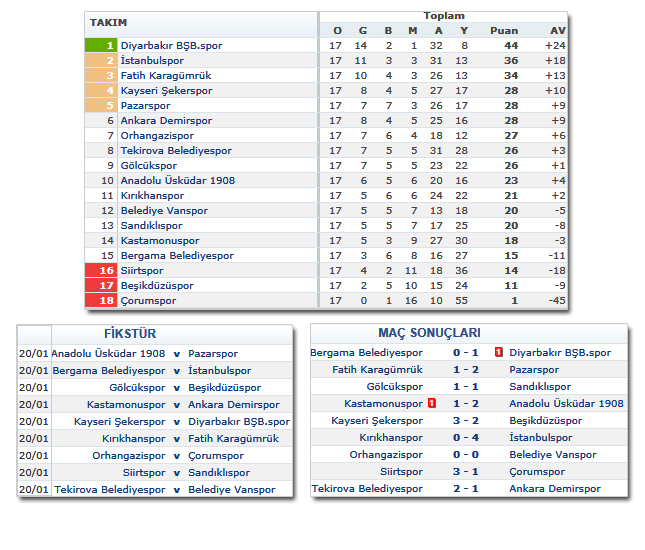Viewport: 645px width, 550px height.
Task: Click the Toplam header above the stats
Action: 443,16
